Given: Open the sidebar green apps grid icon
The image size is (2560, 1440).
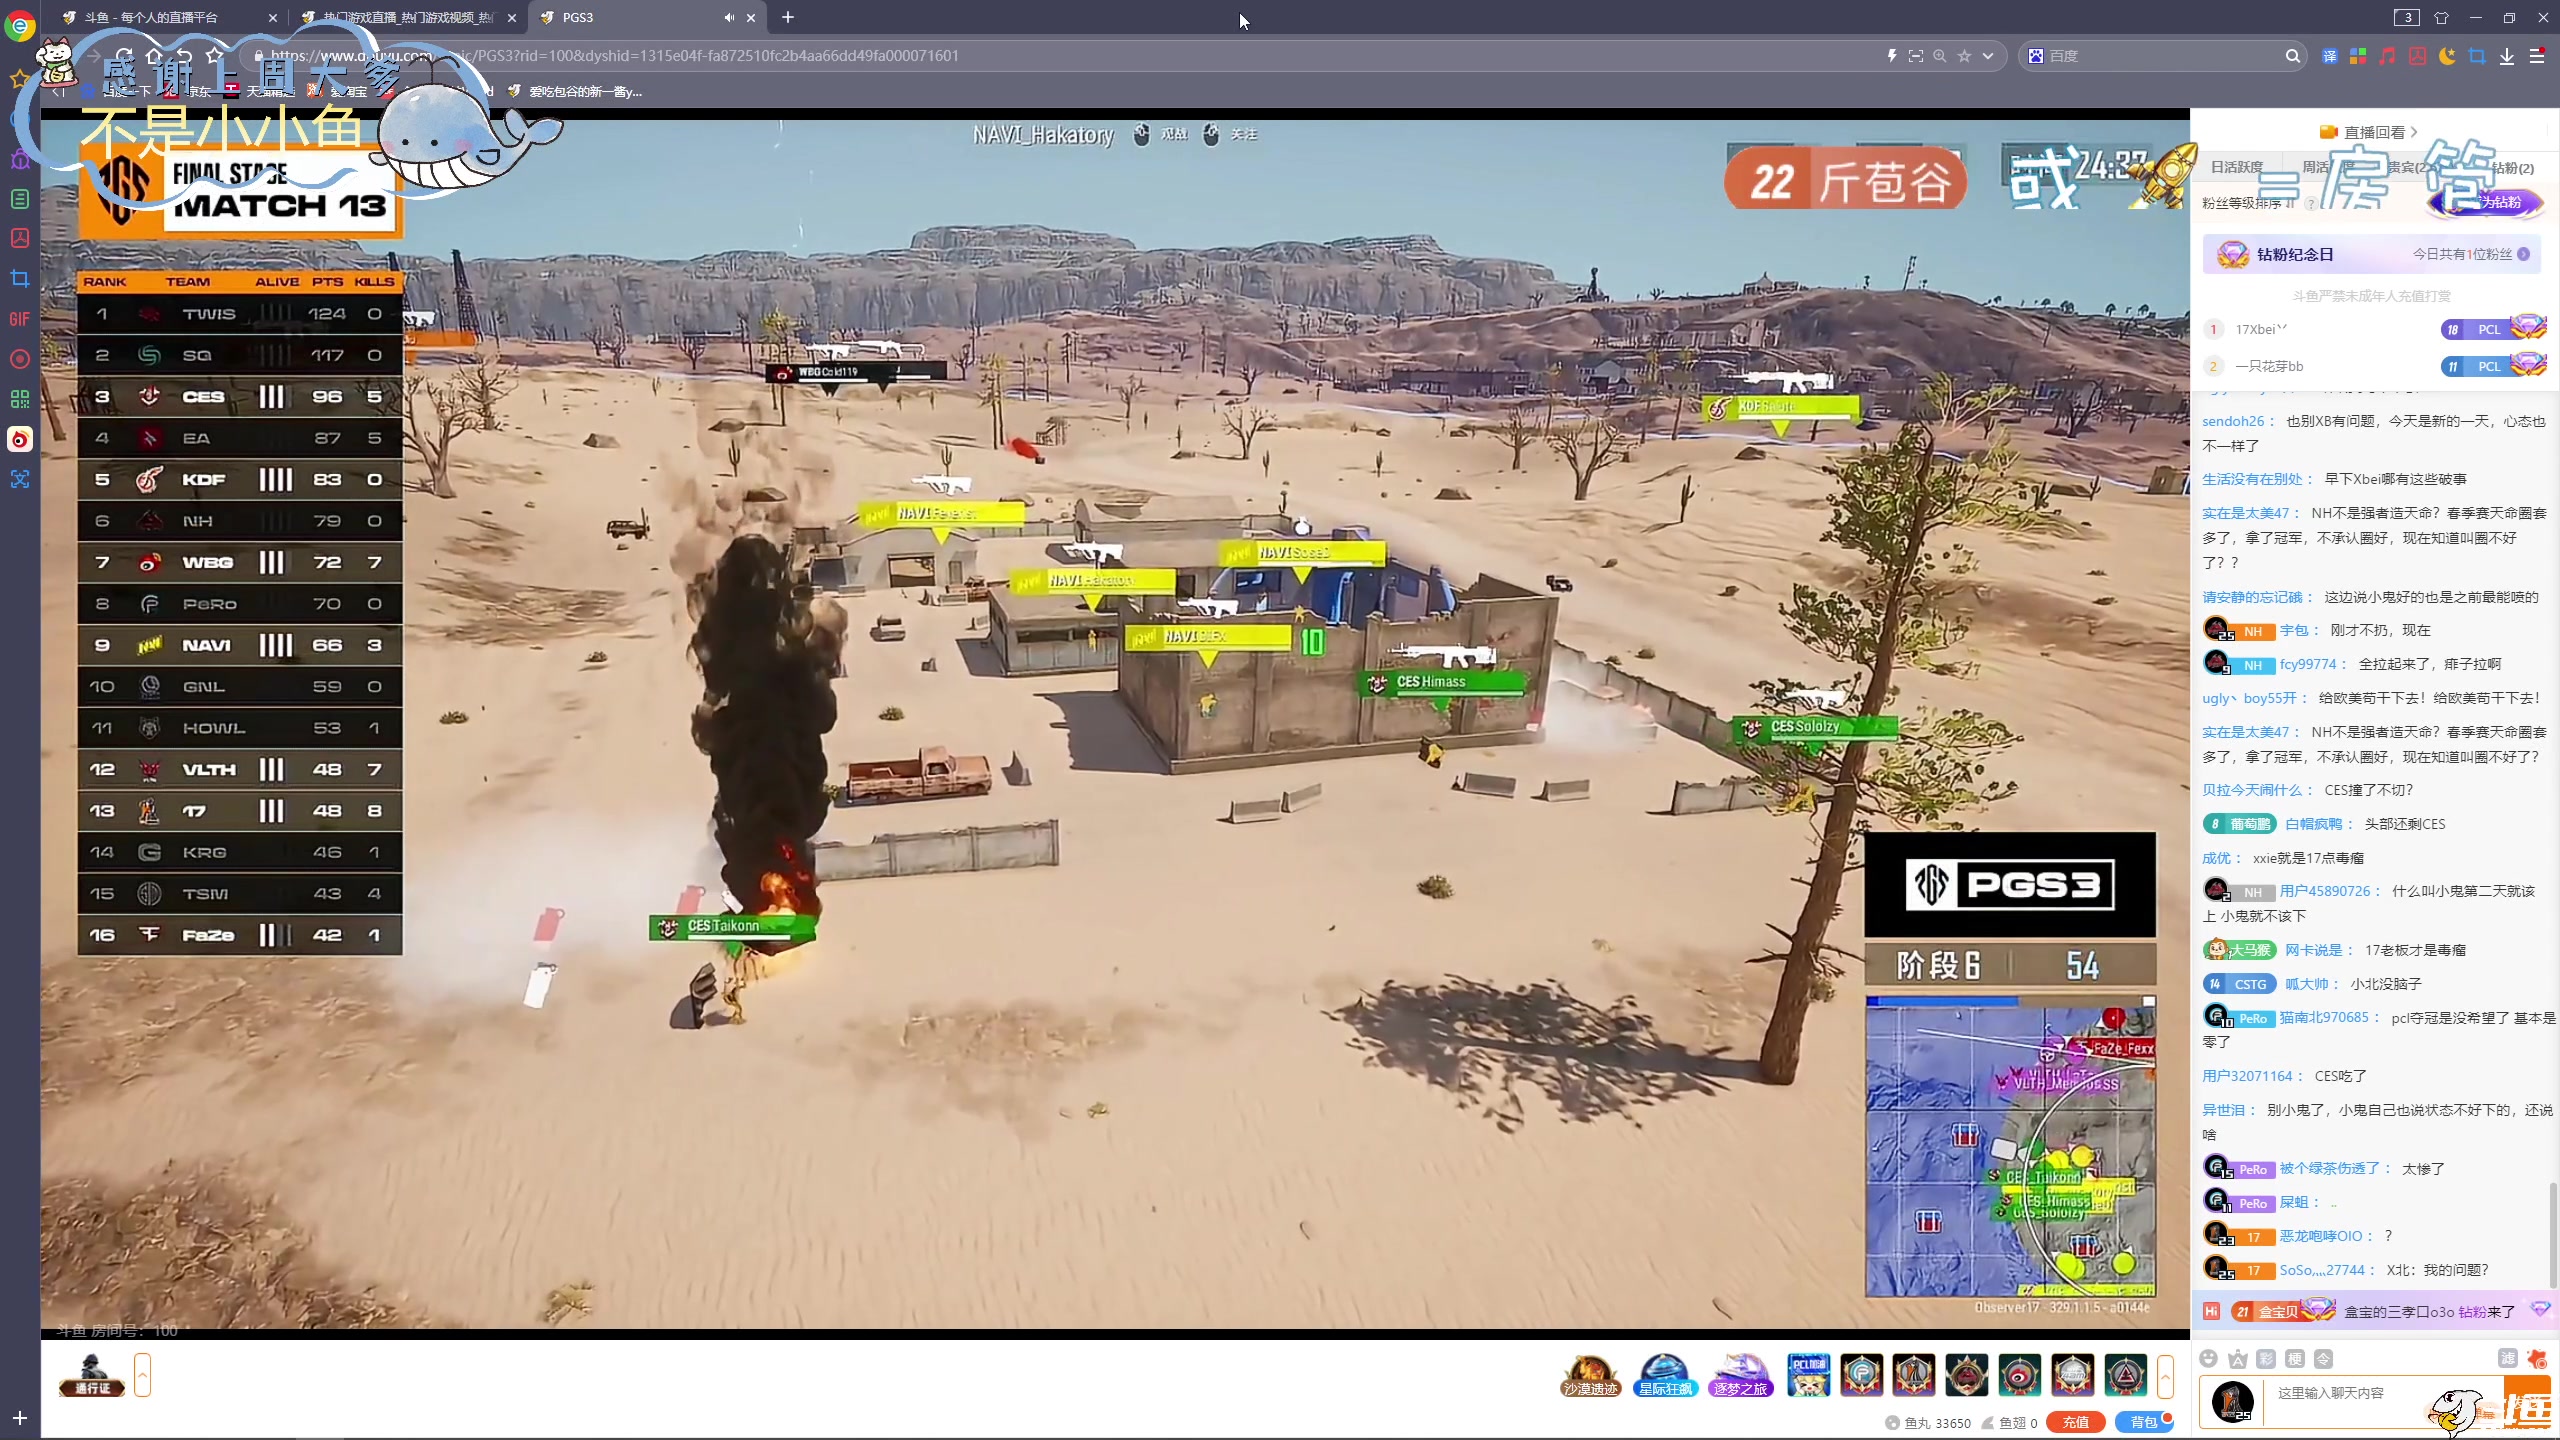Looking at the screenshot, I should point(19,399).
